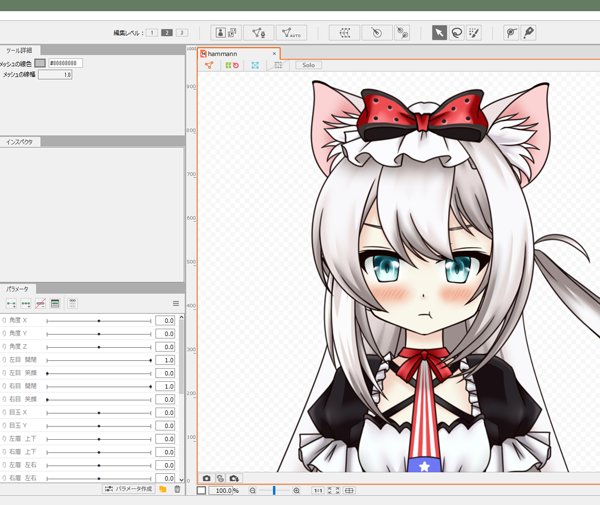Select the lasso selection tool
600x505 pixels.
click(x=457, y=33)
